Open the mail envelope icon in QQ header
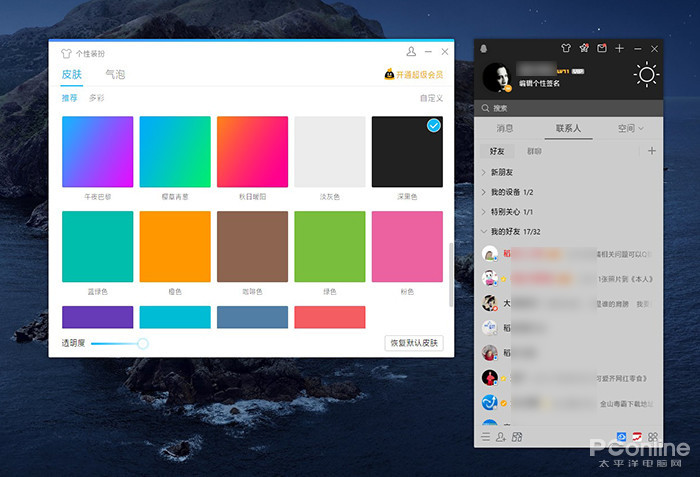The width and height of the screenshot is (700, 477). coord(602,48)
